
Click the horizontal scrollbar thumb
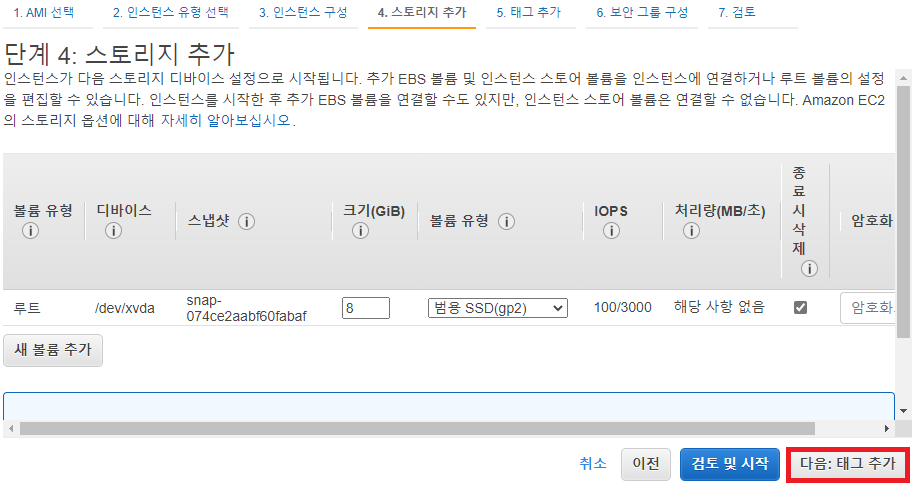417,428
